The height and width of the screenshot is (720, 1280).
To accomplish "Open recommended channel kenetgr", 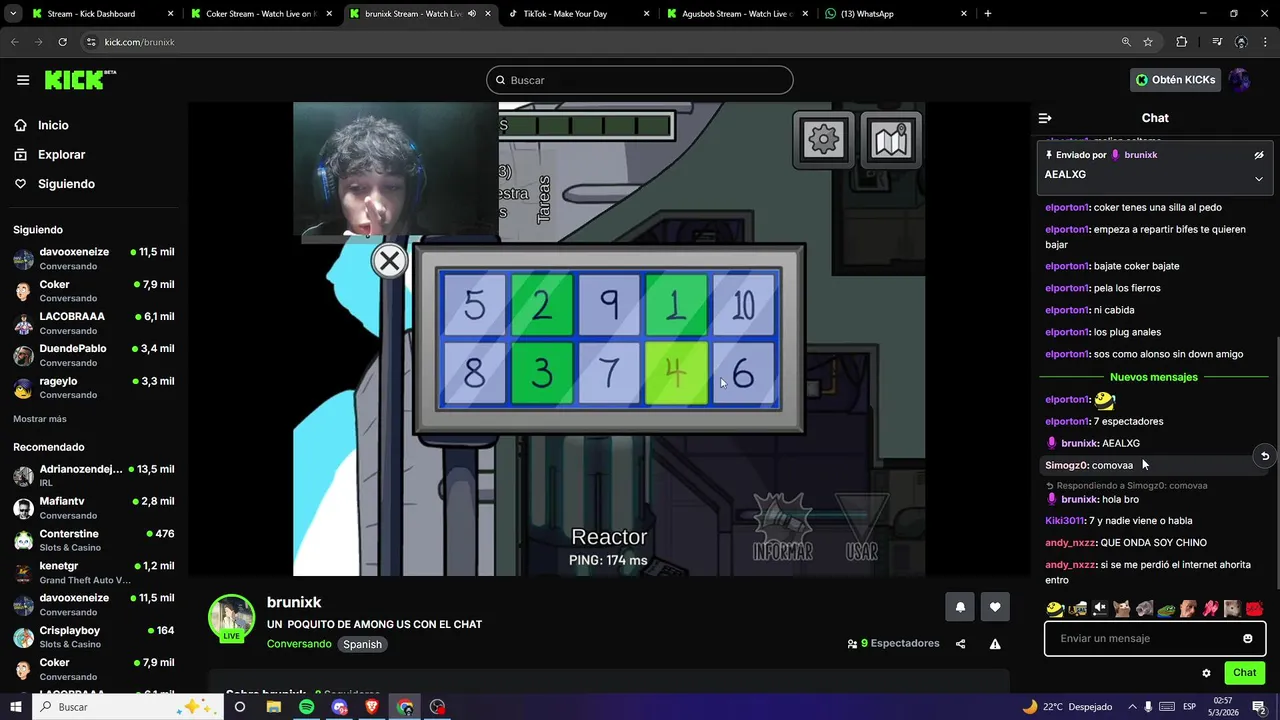I will pos(94,573).
